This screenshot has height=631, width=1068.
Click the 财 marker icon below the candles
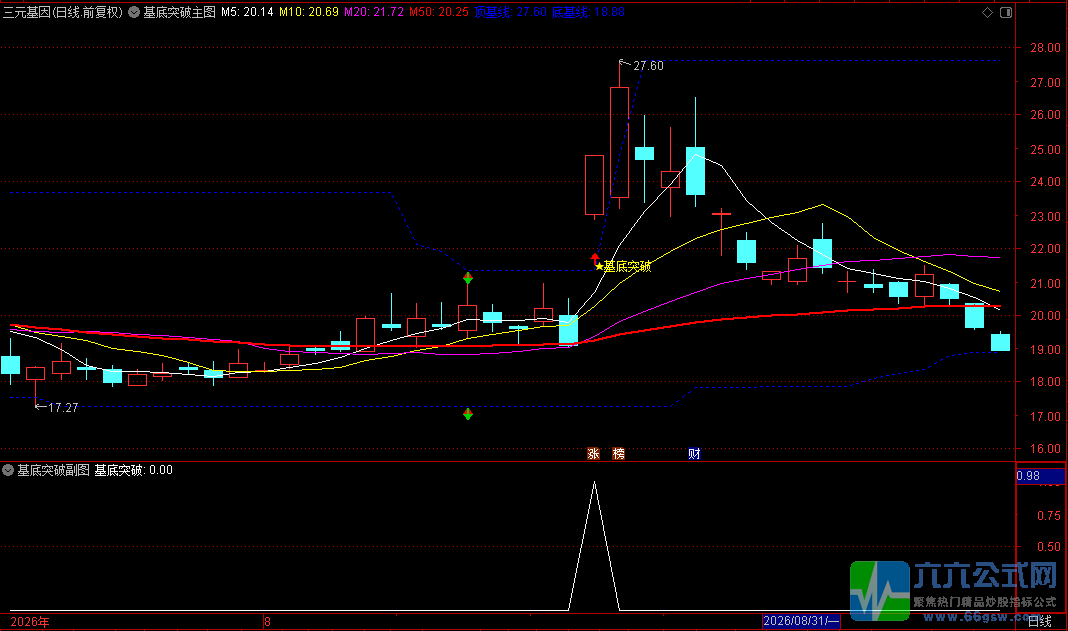[x=694, y=454]
